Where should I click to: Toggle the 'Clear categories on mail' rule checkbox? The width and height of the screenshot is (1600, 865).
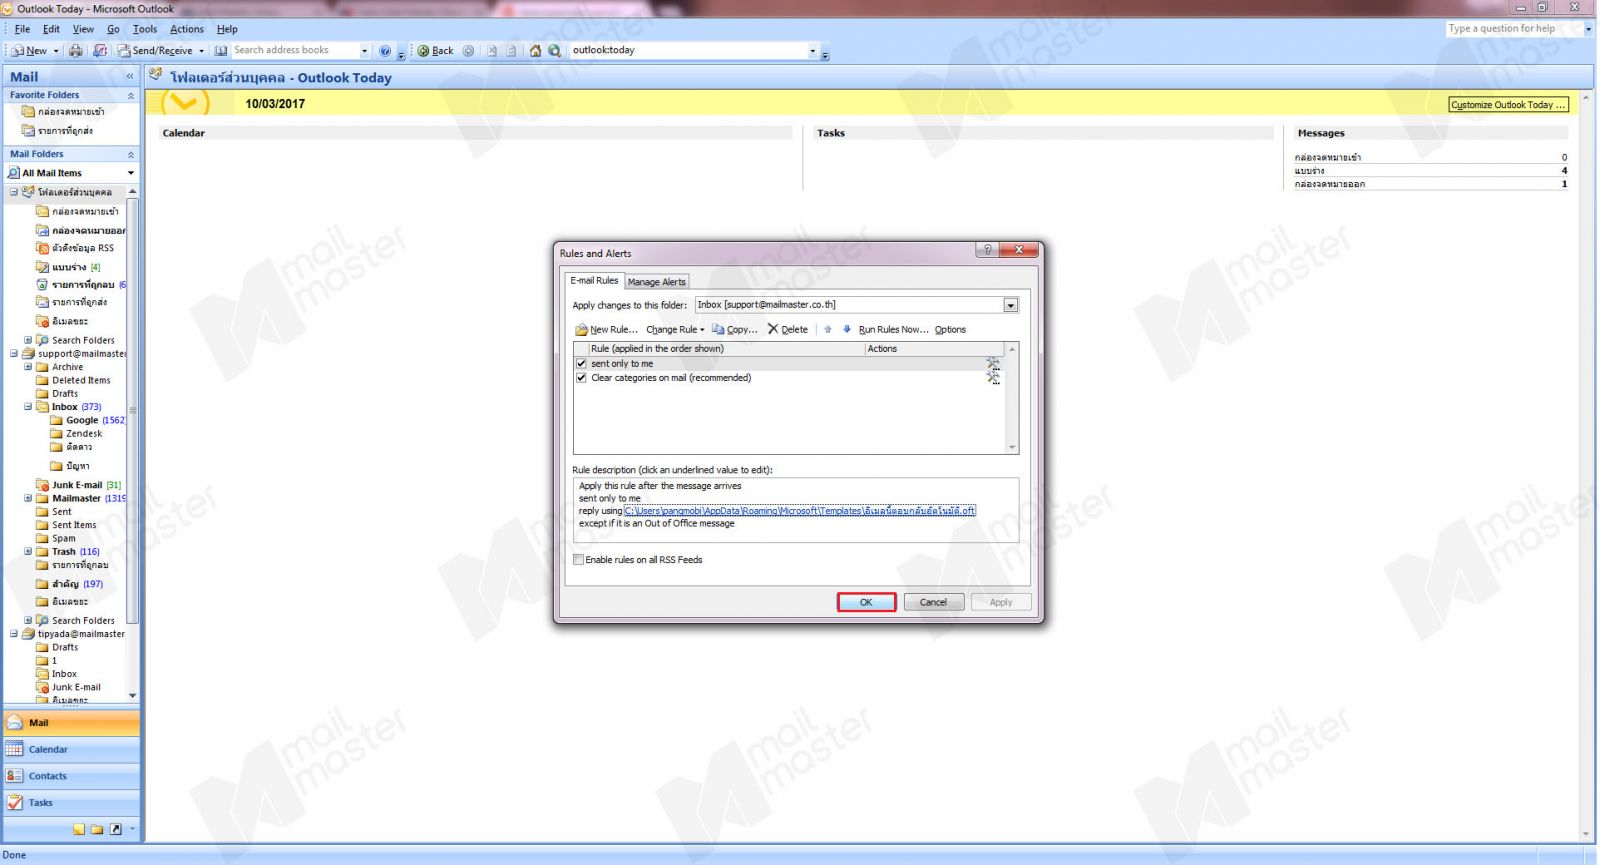pos(581,378)
